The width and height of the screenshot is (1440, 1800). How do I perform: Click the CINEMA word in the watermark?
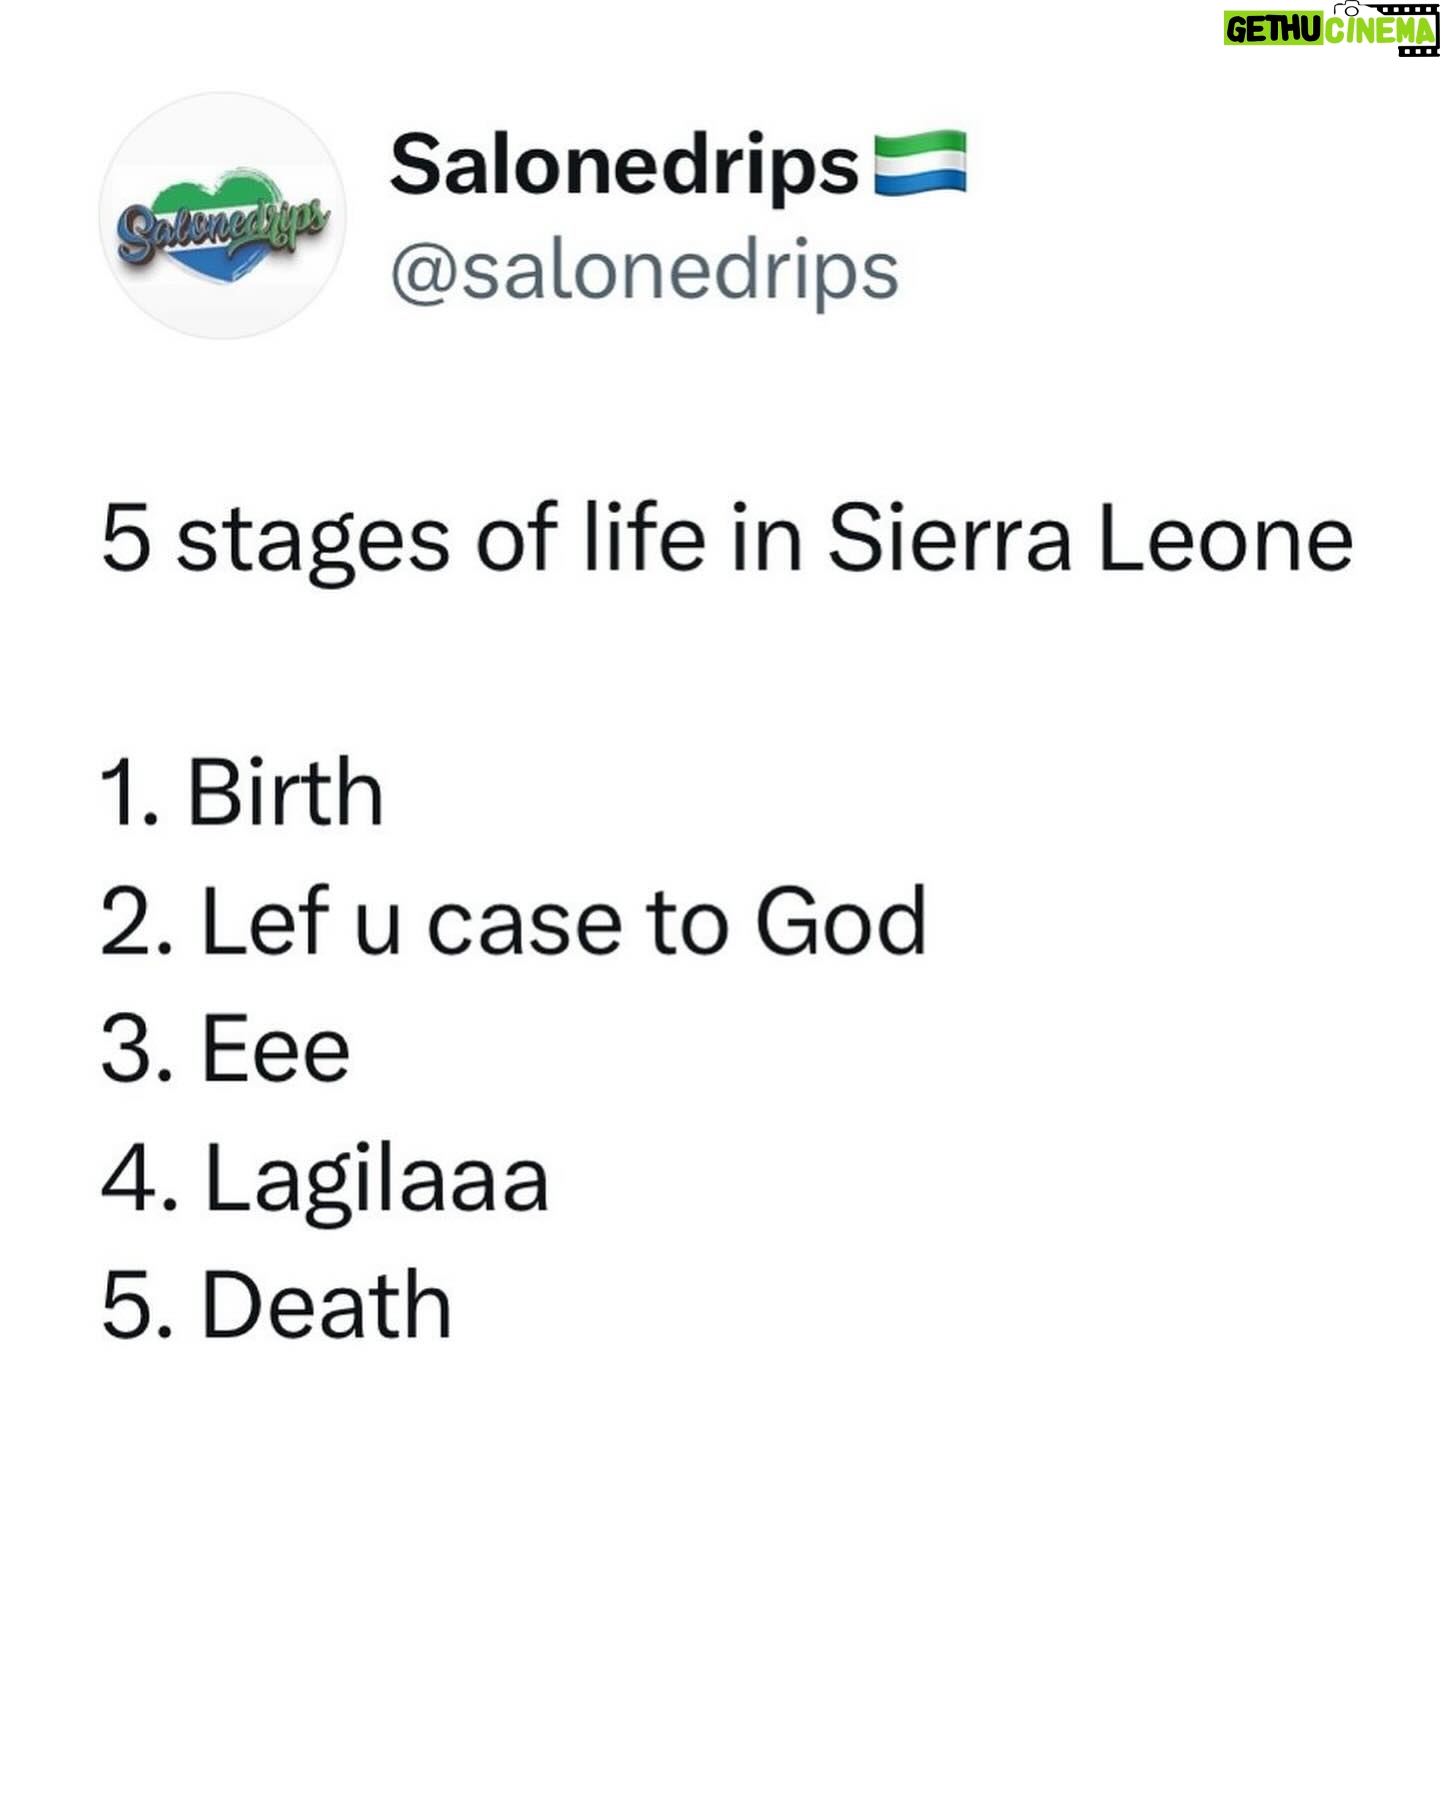(1380, 30)
